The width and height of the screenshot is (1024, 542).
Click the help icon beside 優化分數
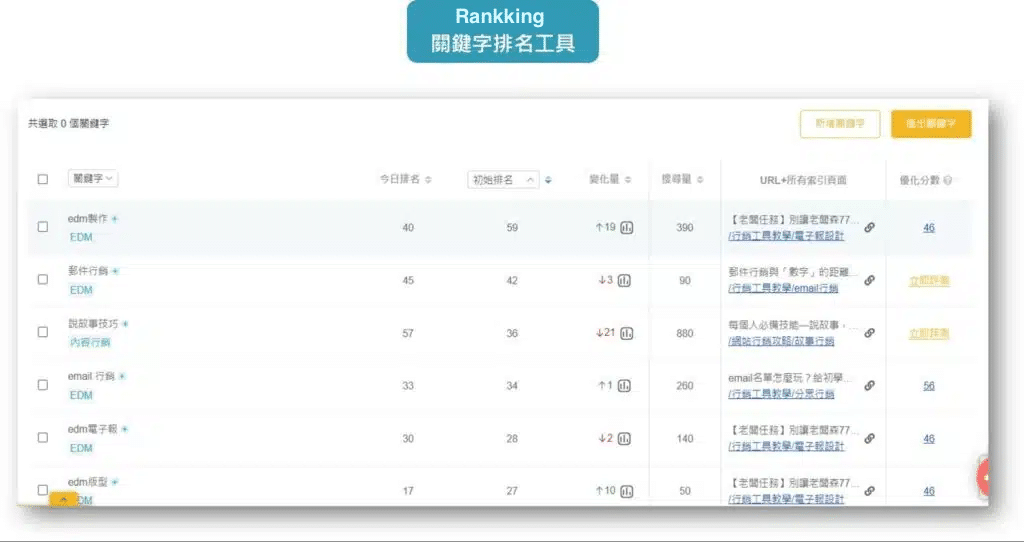[947, 180]
